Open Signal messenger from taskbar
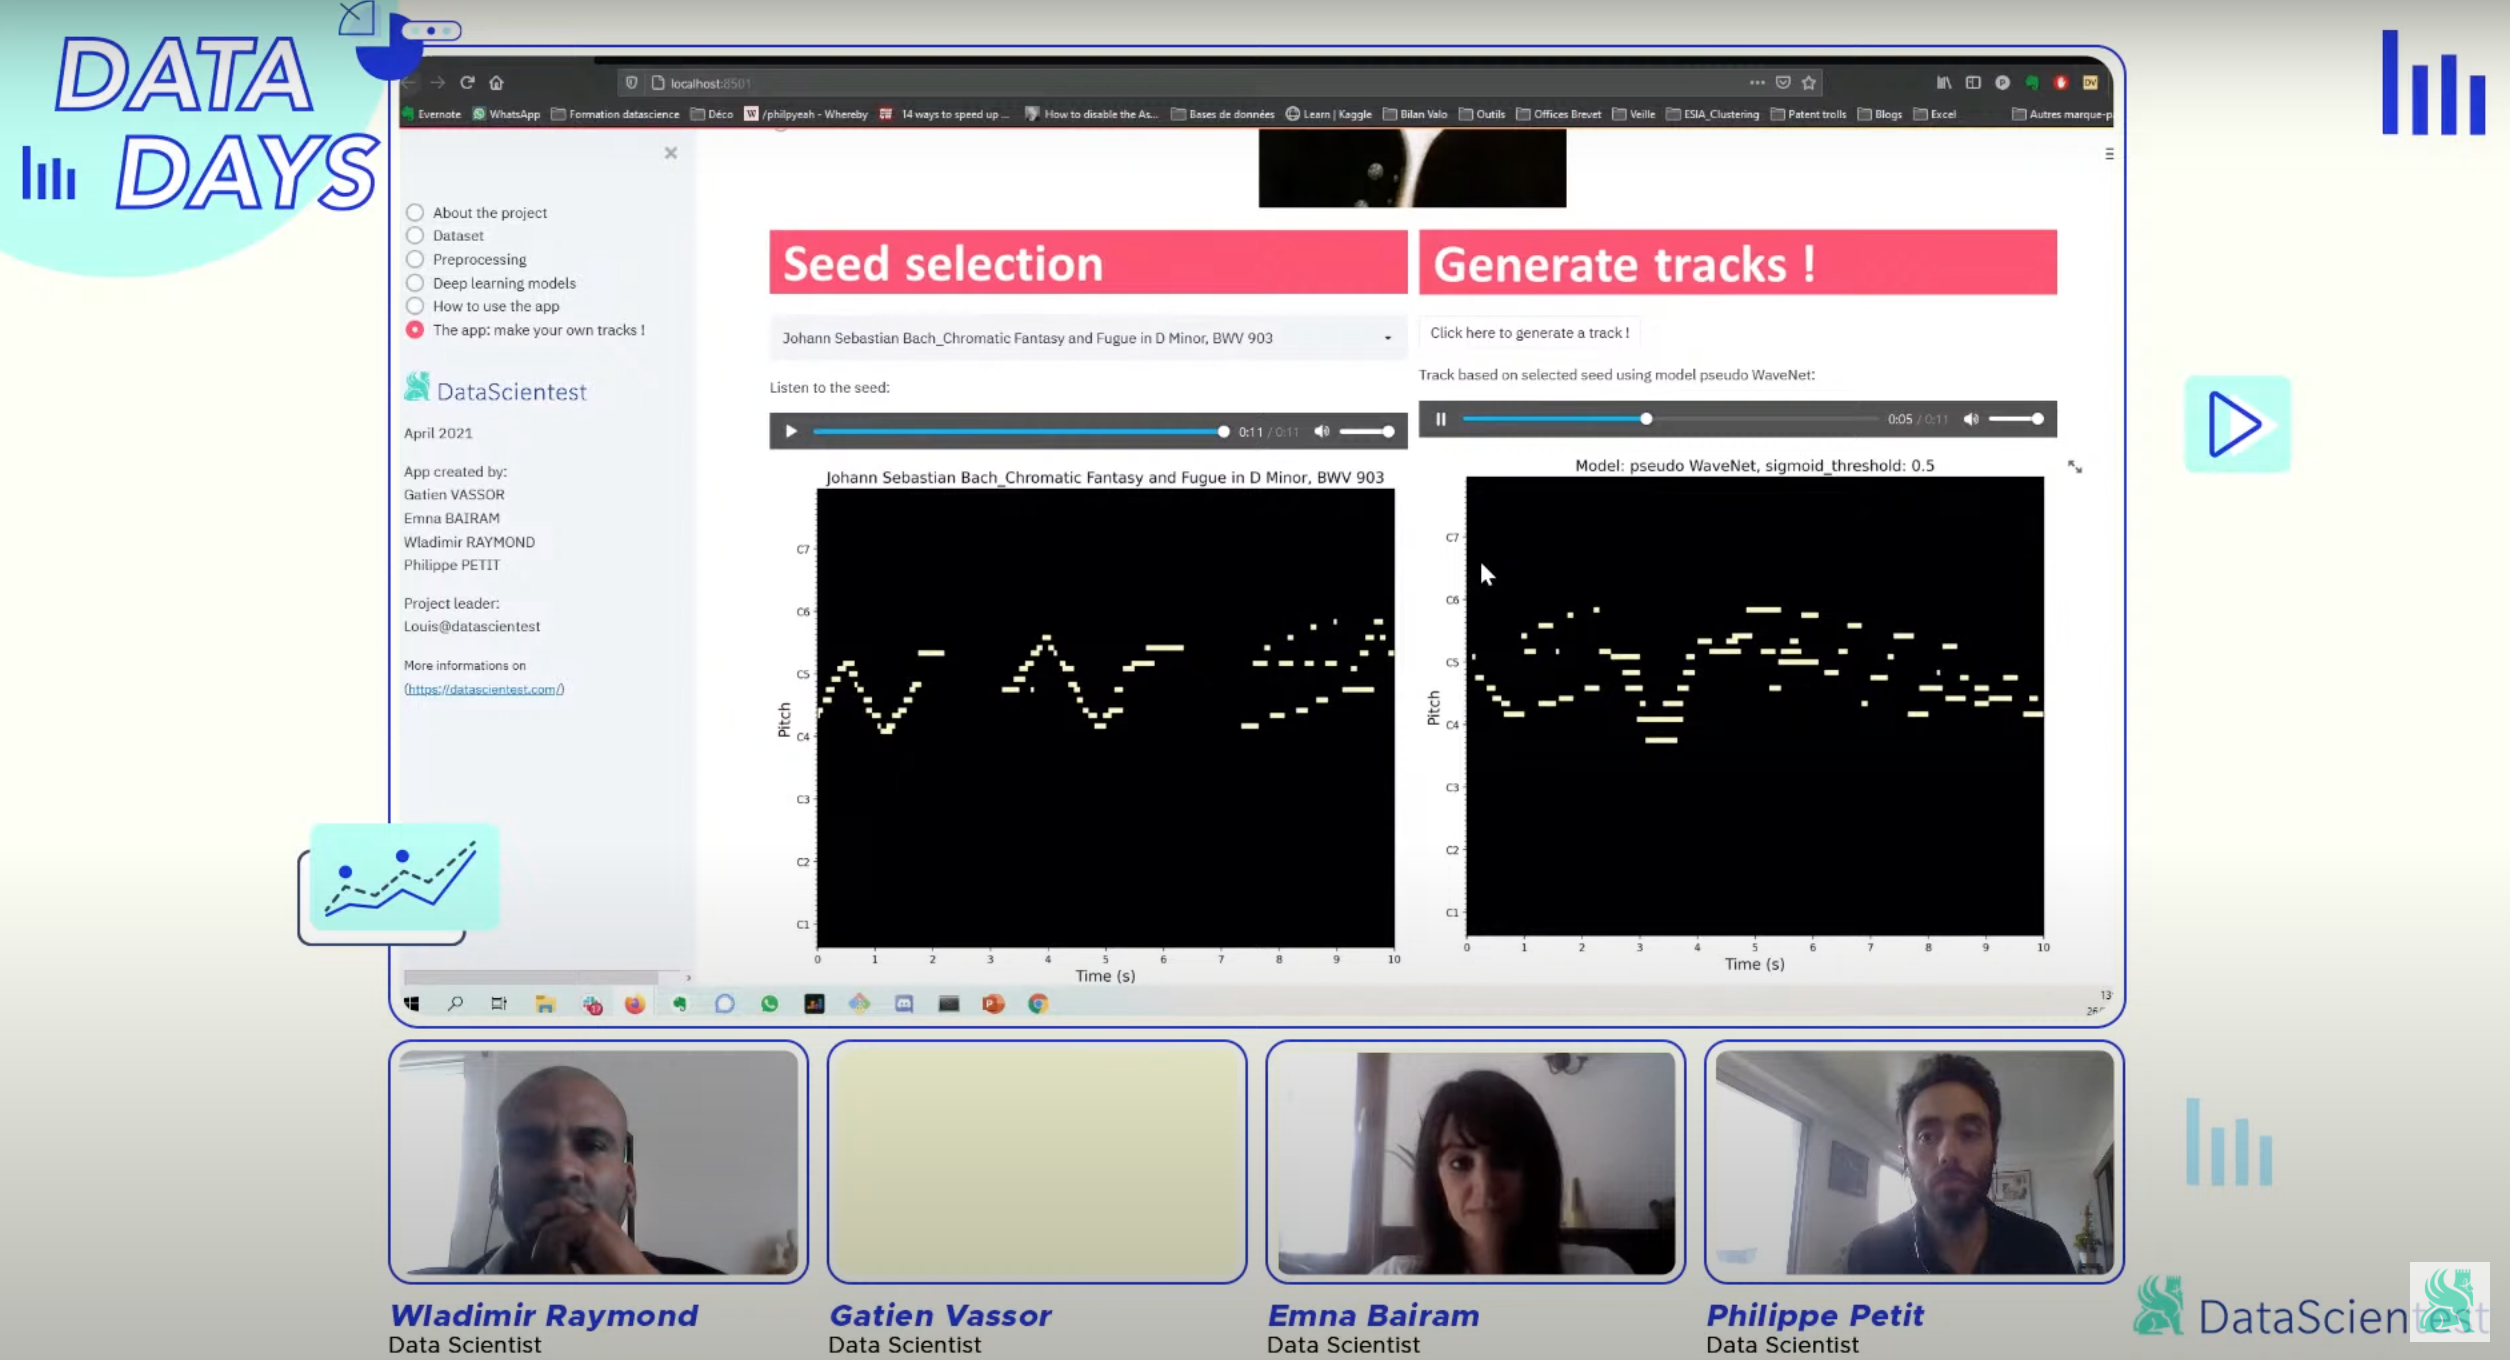The image size is (2510, 1360). [x=724, y=1003]
